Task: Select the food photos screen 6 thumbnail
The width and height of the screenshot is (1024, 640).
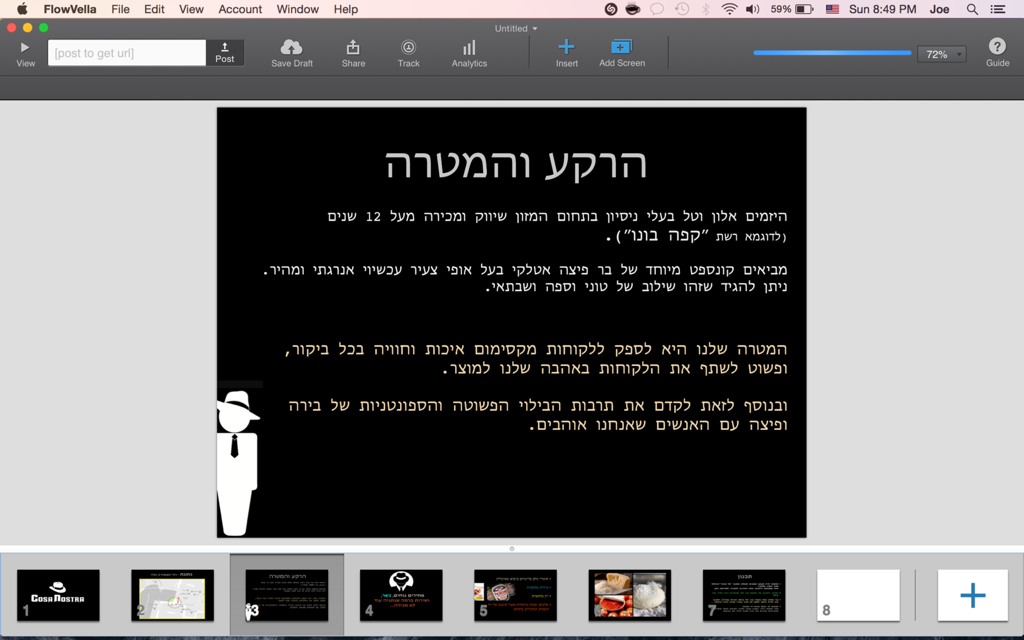Action: point(630,595)
